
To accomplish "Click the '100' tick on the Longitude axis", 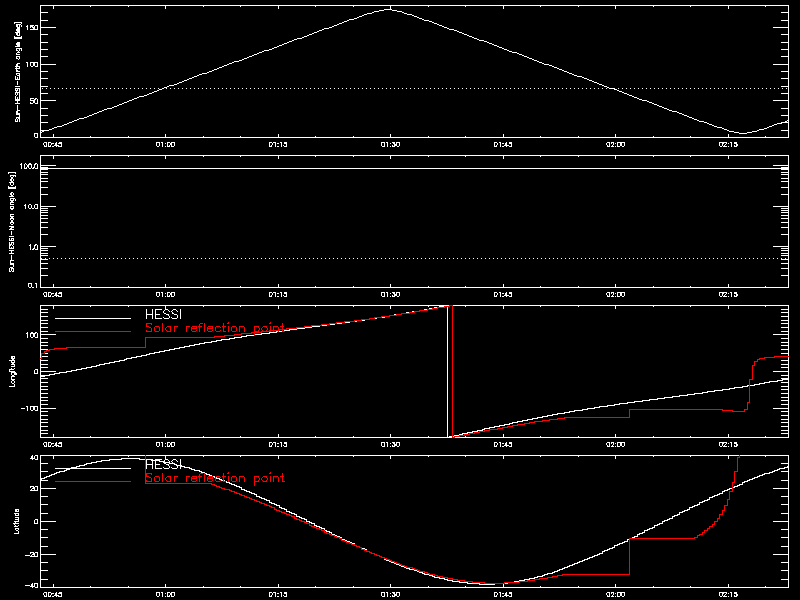I will click(x=33, y=335).
